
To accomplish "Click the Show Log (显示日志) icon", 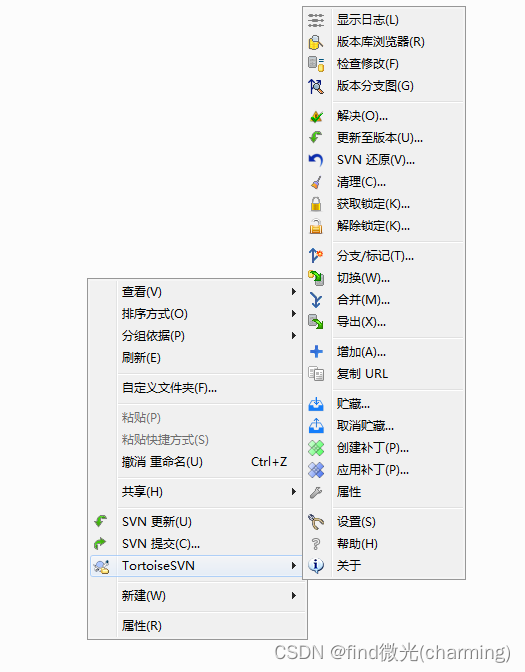I will click(316, 20).
